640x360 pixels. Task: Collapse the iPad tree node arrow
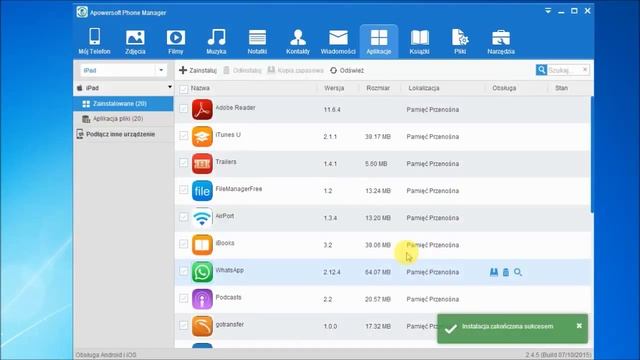(x=169, y=87)
